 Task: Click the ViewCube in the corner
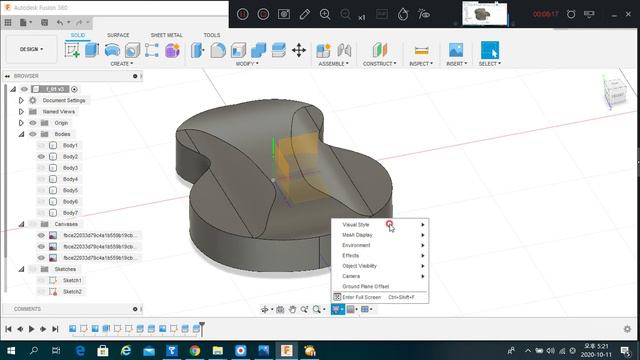615,93
